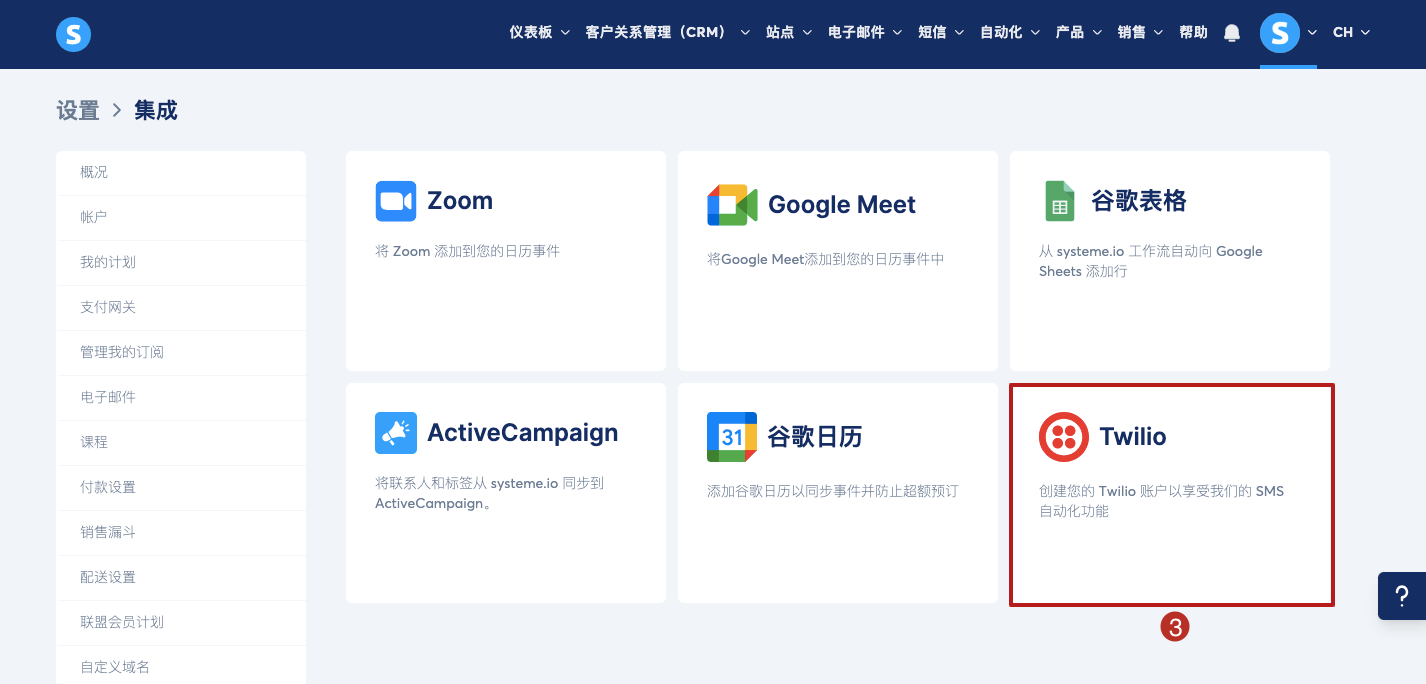Open the help question mark widget
1426x684 pixels.
coord(1402,597)
